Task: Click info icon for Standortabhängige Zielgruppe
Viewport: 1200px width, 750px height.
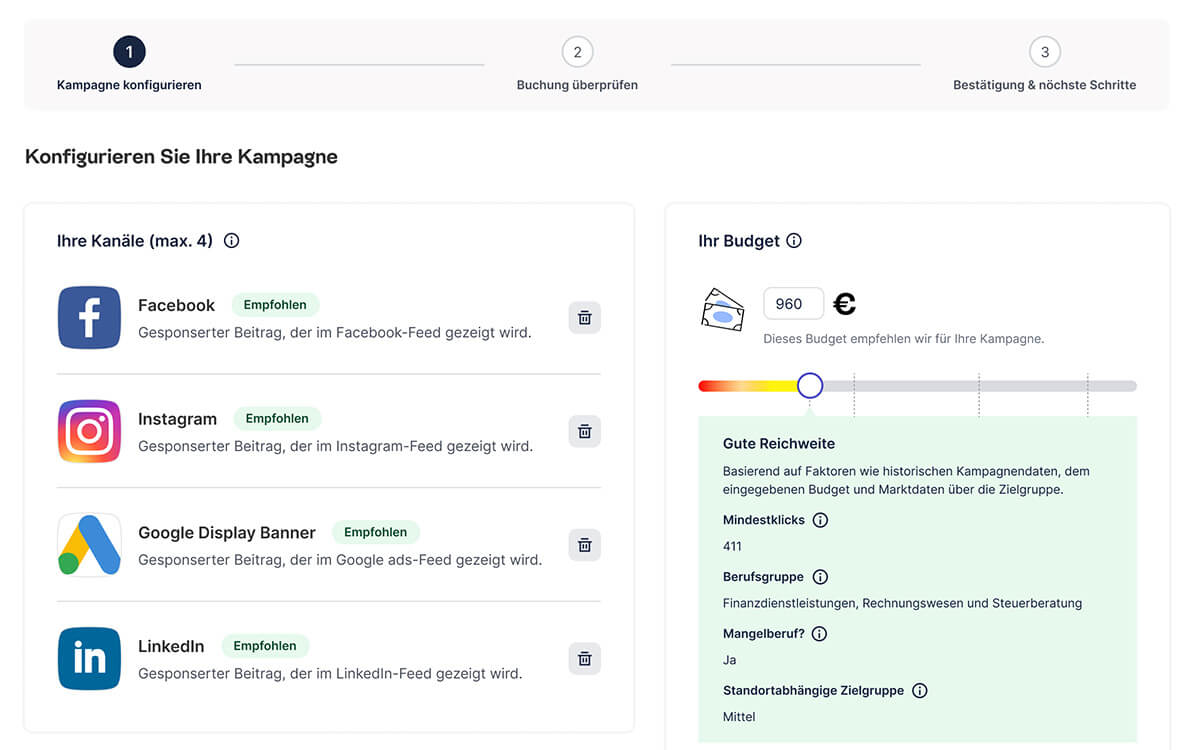Action: [920, 691]
